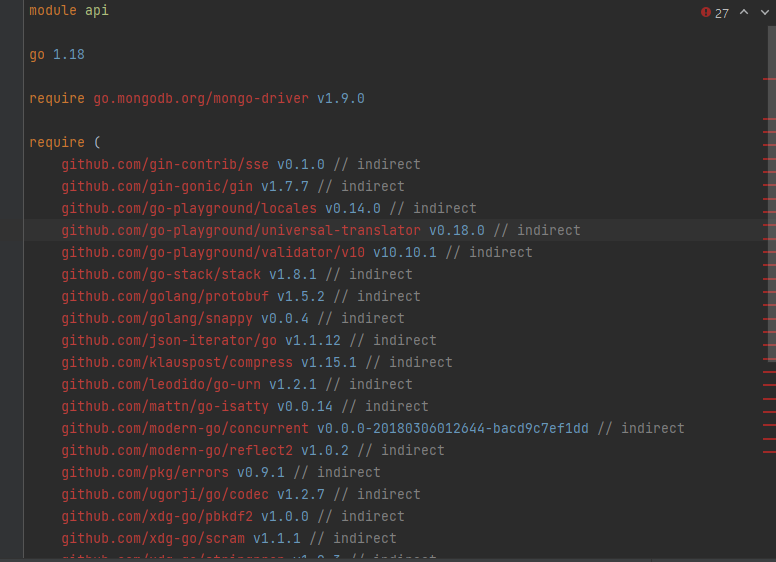The width and height of the screenshot is (776, 562).
Task: Click version v1.0.2 of reflect2
Action: click(x=325, y=451)
